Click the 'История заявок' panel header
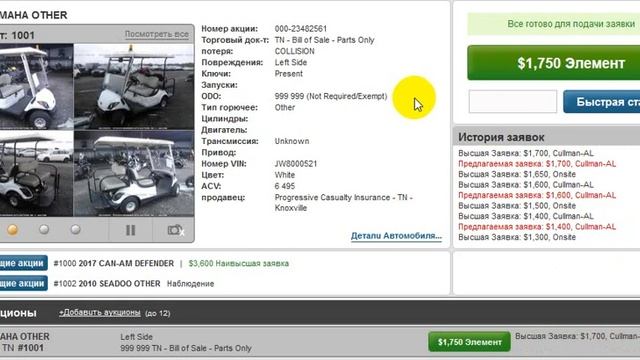Viewport: 640px width, 360px height. pos(547,137)
